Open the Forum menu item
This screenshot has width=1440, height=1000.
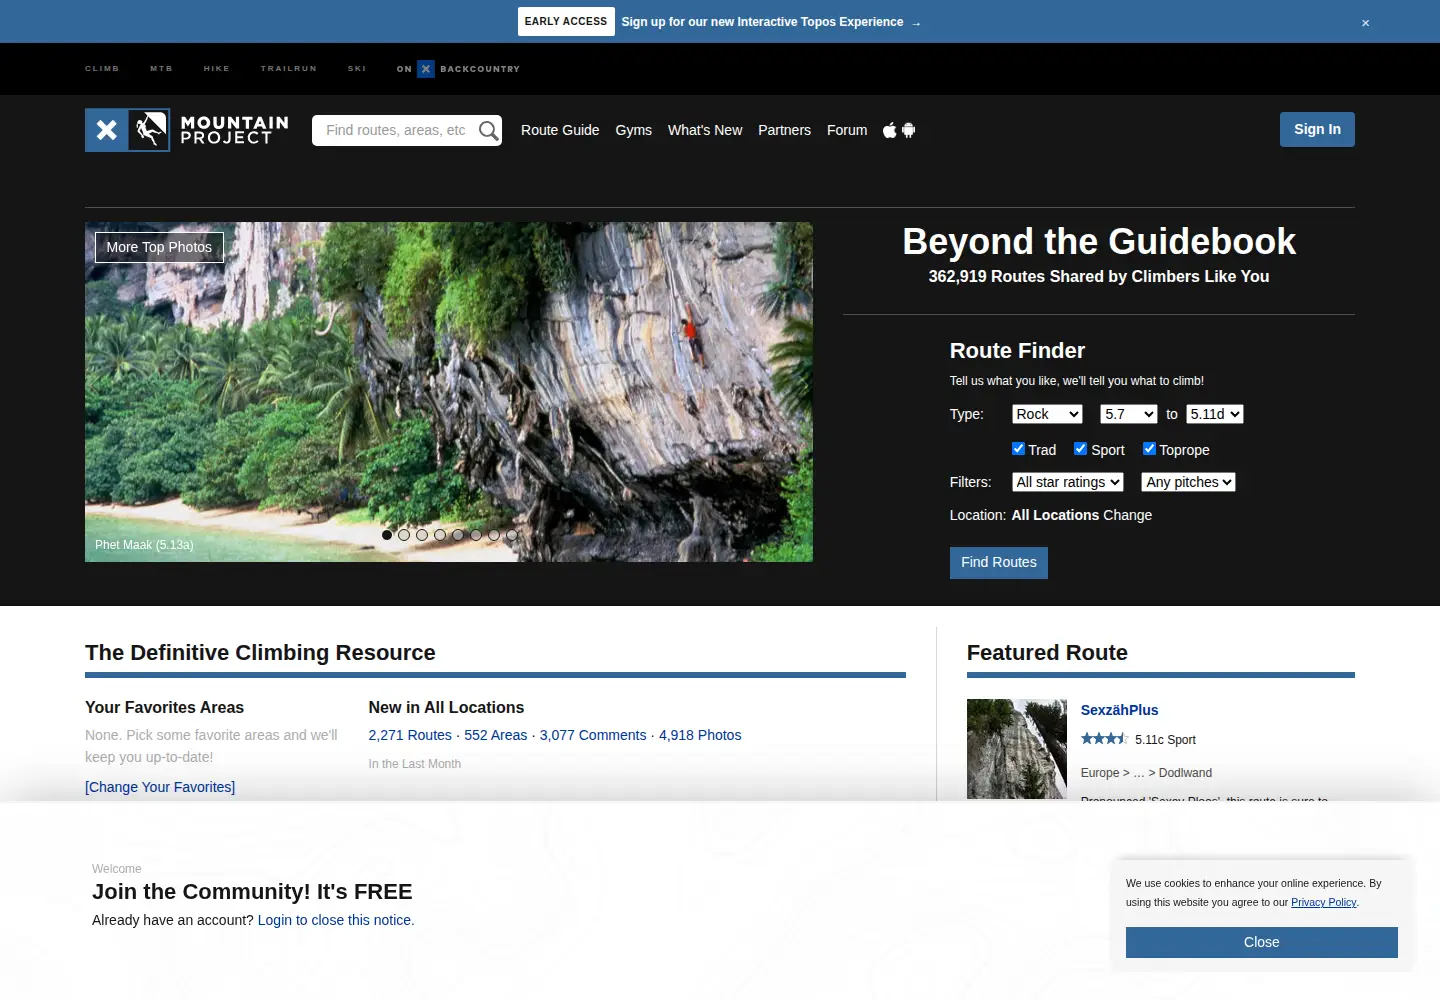coord(847,130)
